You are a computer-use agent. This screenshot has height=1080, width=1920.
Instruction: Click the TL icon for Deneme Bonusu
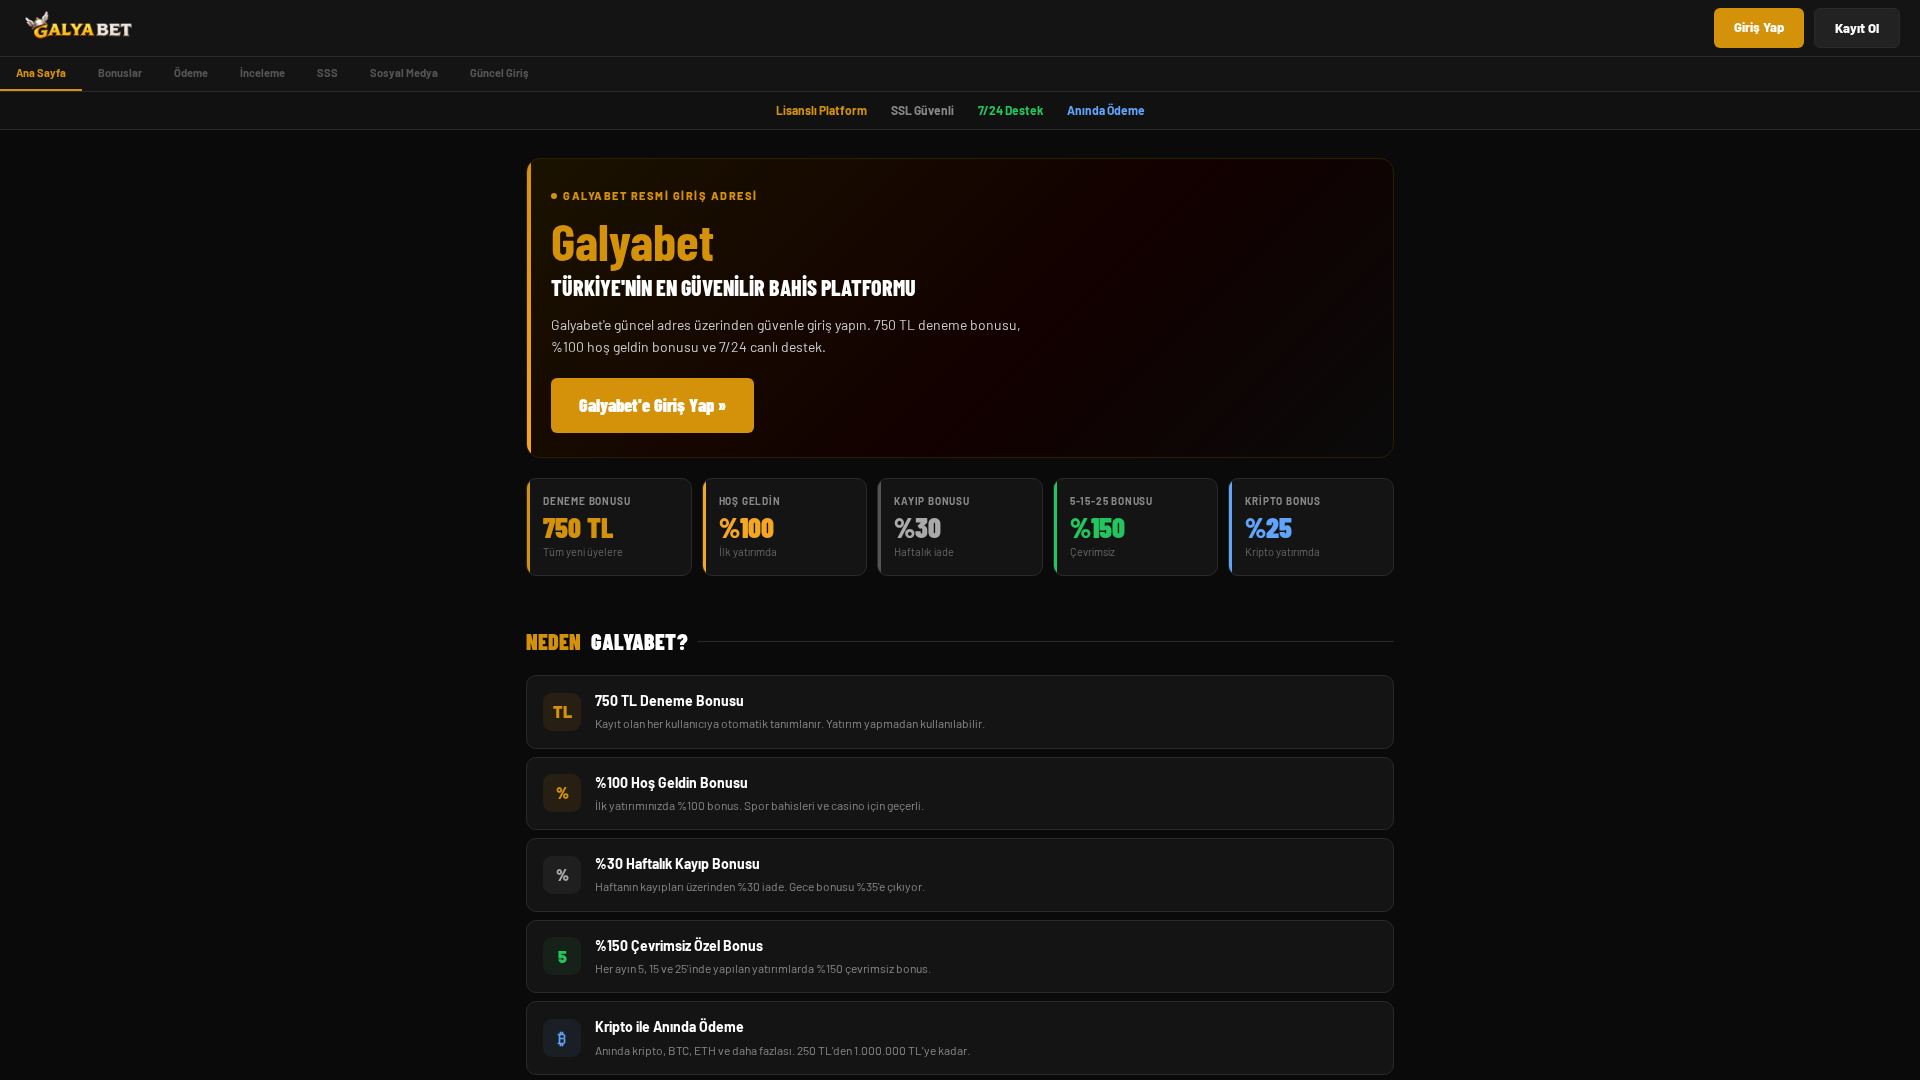pyautogui.click(x=562, y=712)
